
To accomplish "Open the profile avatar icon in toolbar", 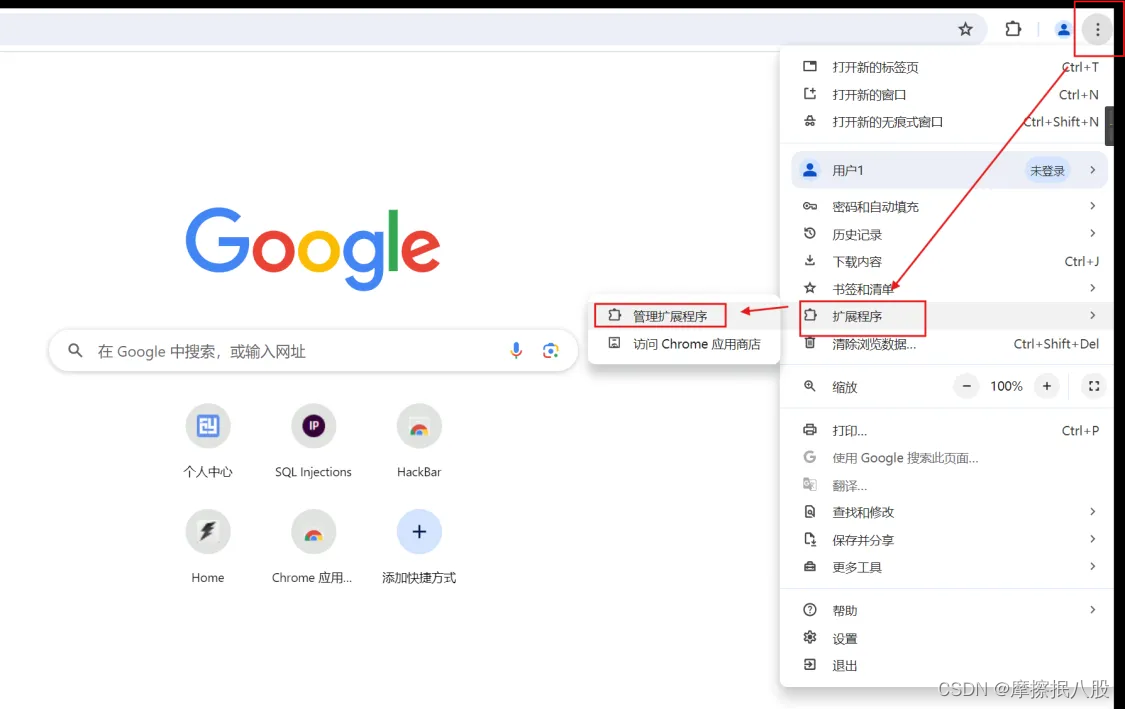I will coord(1063,29).
